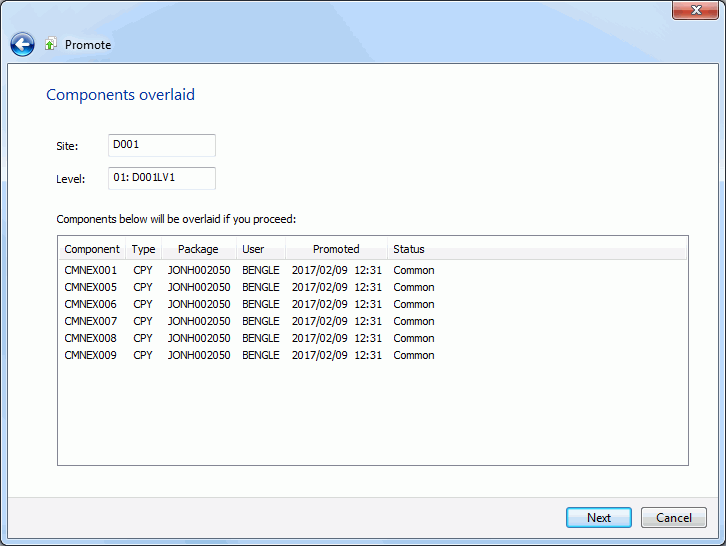The width and height of the screenshot is (726, 546).
Task: Click the Level field showing 01: D001LV1
Action: point(162,178)
